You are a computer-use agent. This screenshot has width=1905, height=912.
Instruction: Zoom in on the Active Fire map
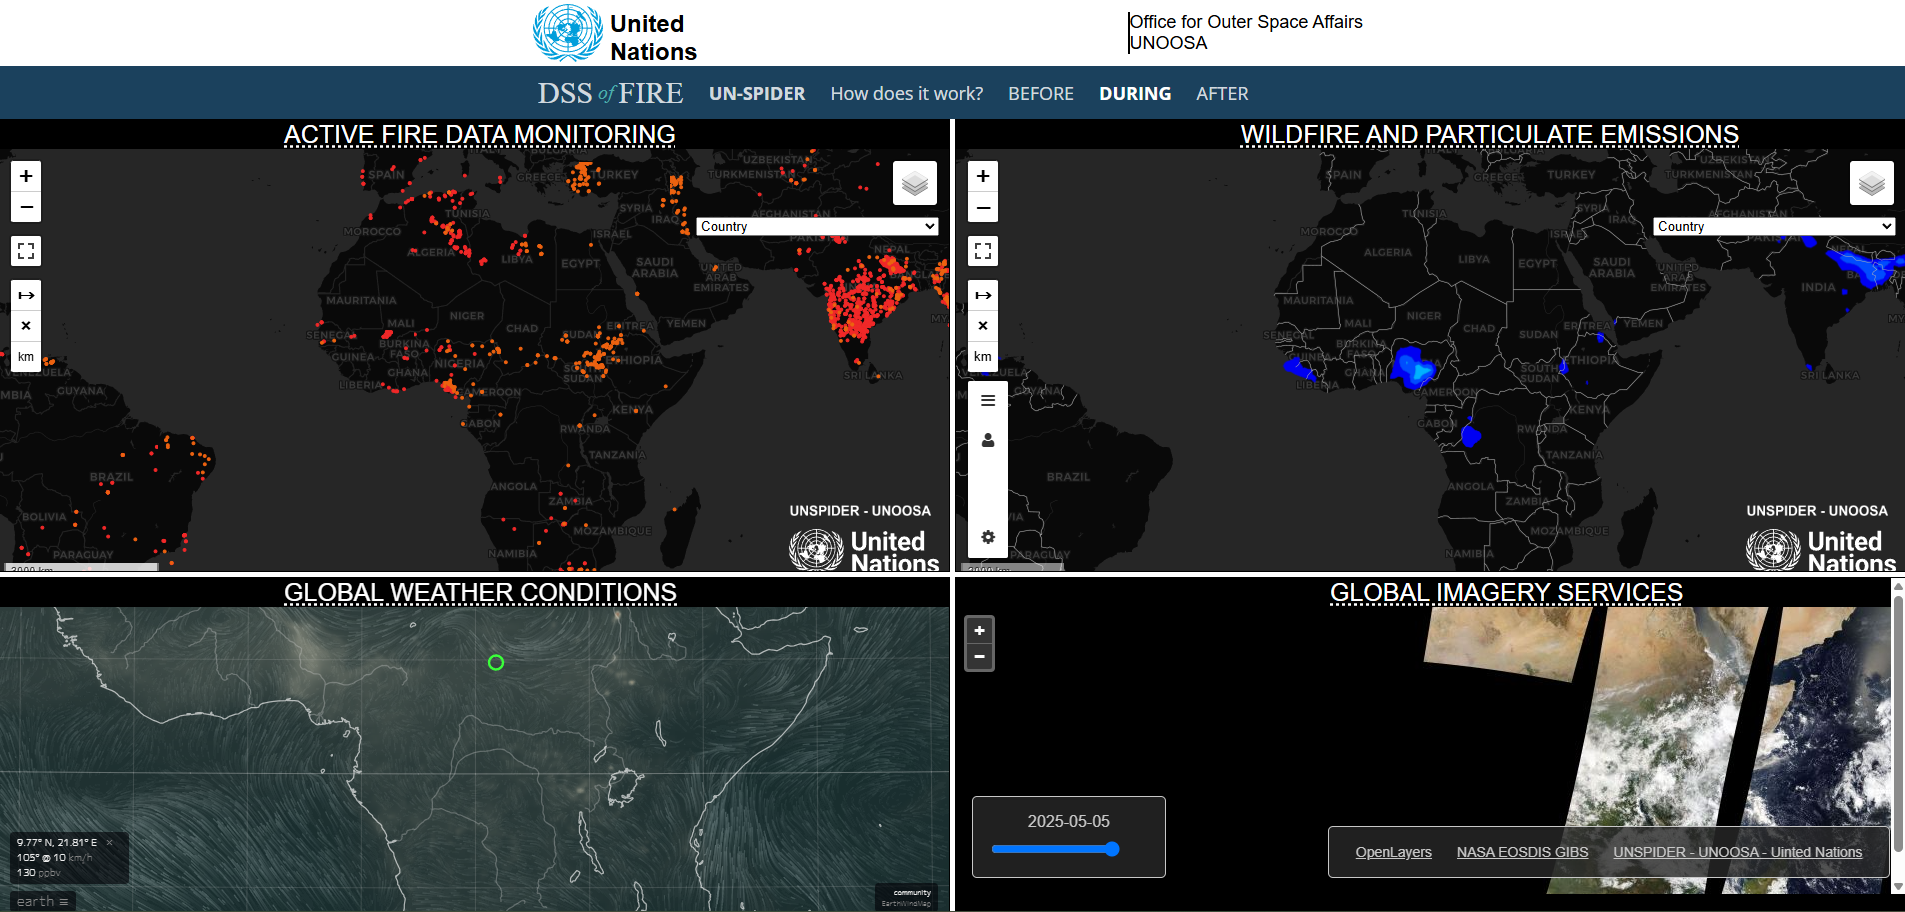[26, 176]
